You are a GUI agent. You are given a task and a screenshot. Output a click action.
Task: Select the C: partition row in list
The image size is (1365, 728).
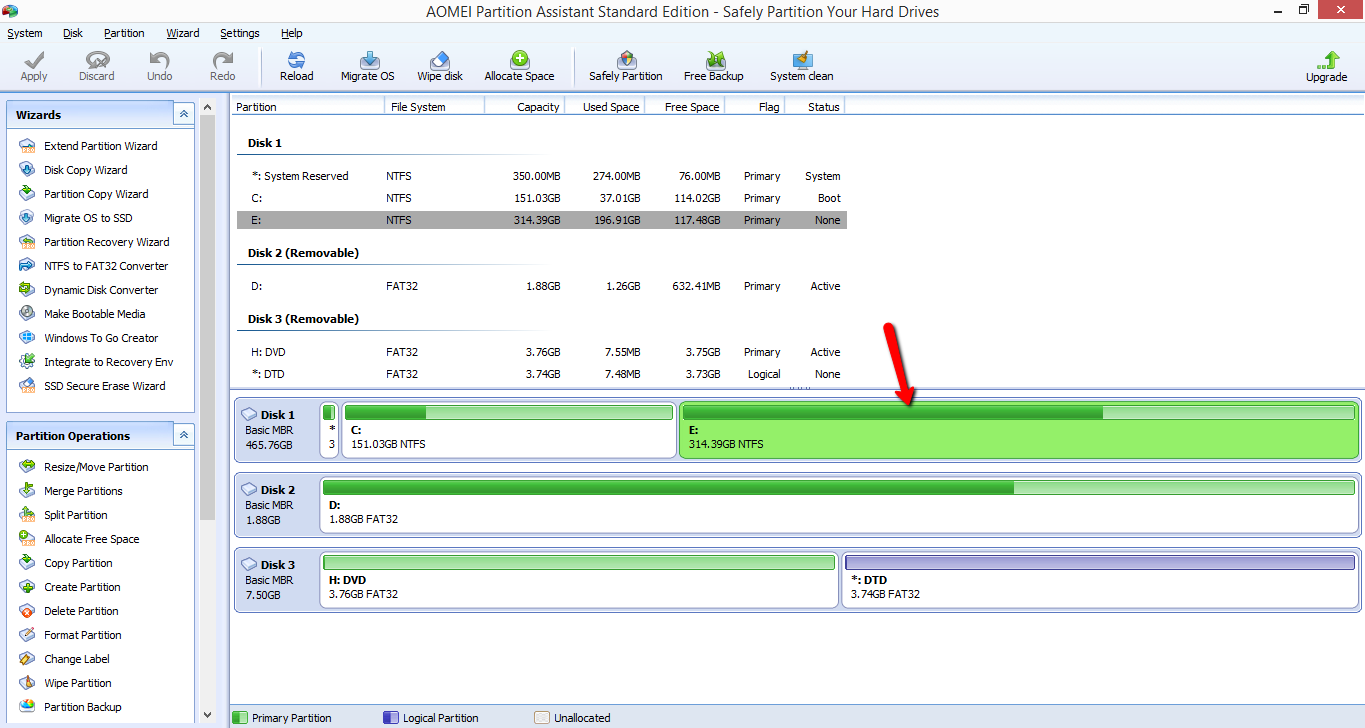[x=542, y=198]
